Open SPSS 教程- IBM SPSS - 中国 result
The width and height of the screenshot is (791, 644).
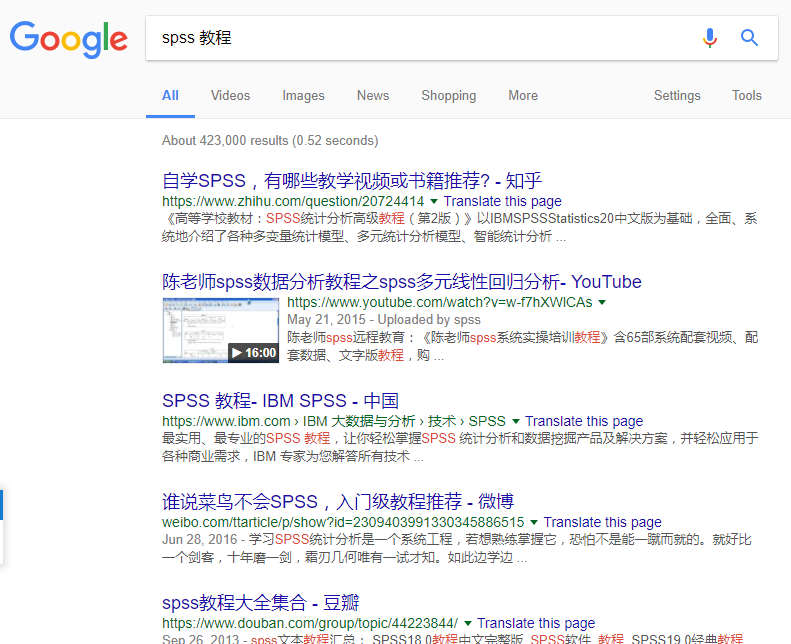click(x=280, y=401)
